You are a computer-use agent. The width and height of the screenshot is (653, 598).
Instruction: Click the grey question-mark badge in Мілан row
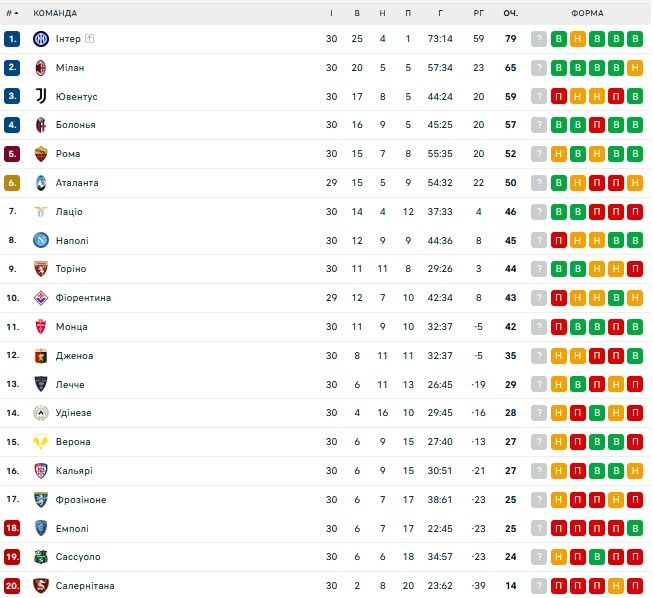click(x=539, y=68)
